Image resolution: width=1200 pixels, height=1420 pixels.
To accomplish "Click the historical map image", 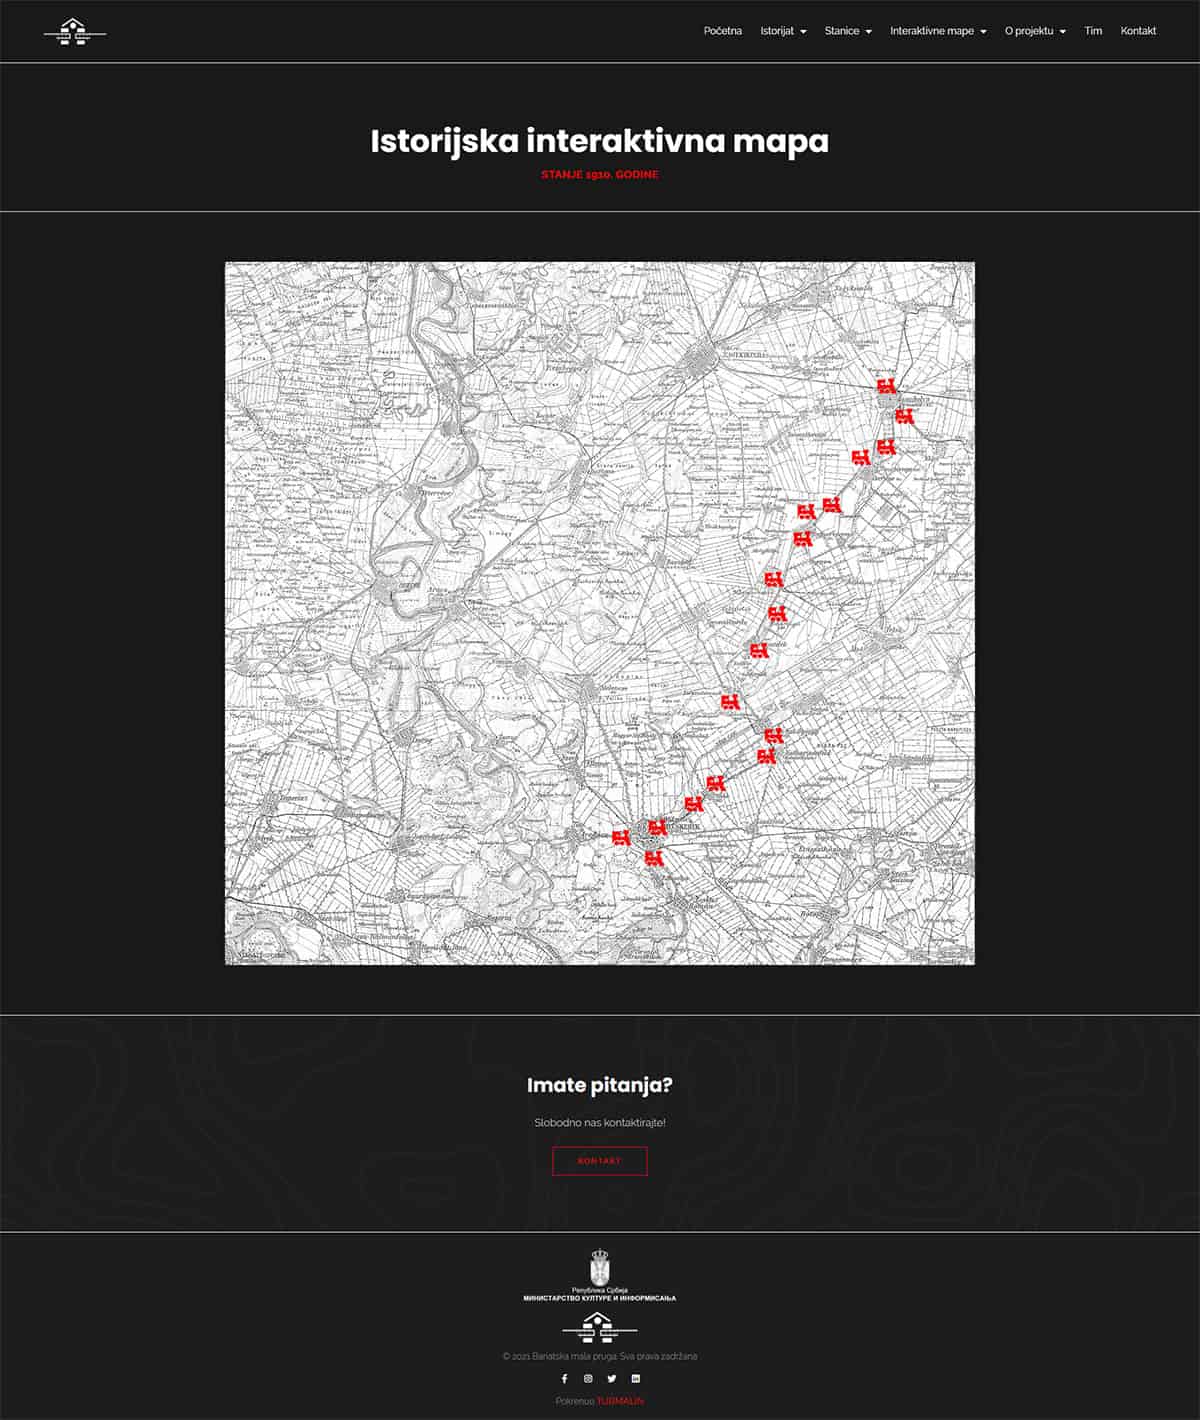I will pyautogui.click(x=600, y=613).
